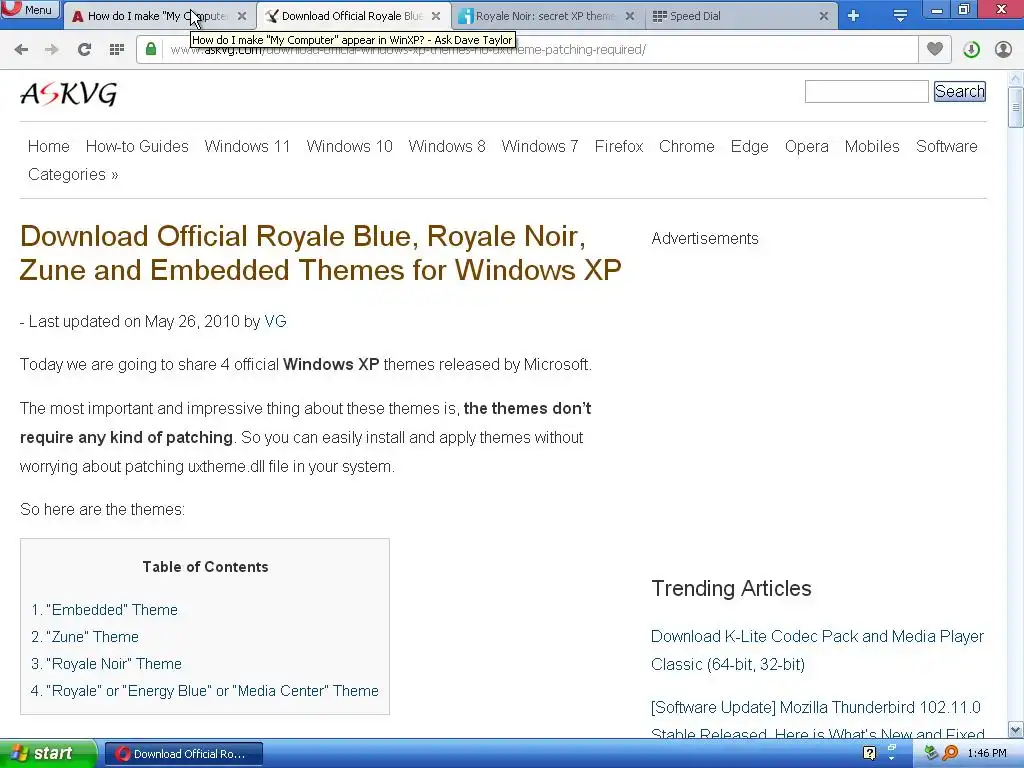The image size is (1024, 768).
Task: Open a new tab with plus icon
Action: click(854, 16)
